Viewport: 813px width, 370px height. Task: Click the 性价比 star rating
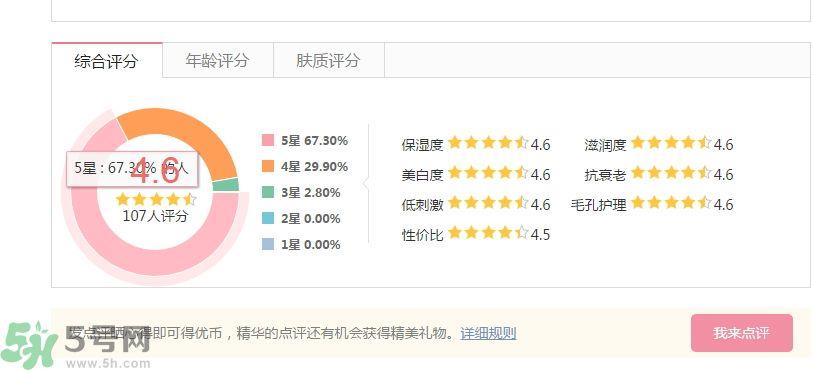488,233
